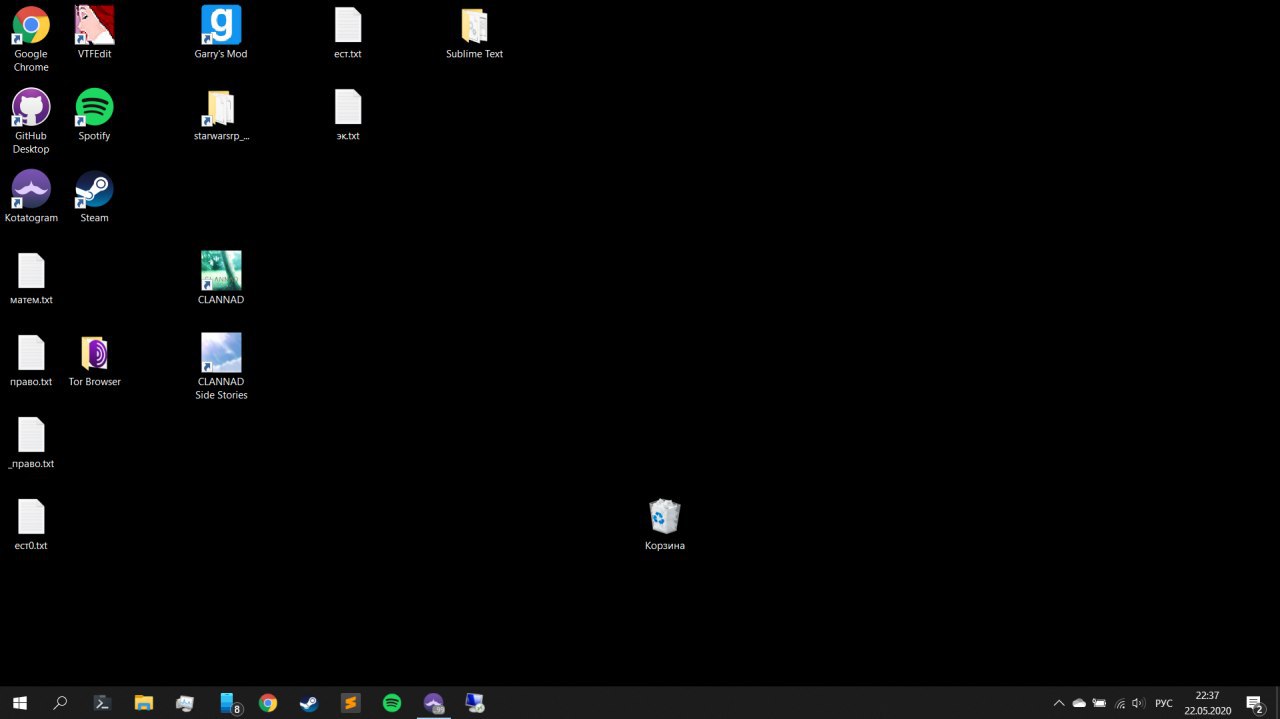Open the Windows Start menu
This screenshot has width=1280, height=719.
tap(20, 703)
